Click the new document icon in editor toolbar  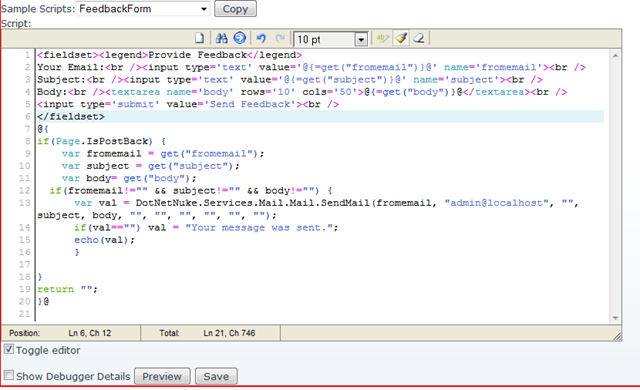(200, 38)
